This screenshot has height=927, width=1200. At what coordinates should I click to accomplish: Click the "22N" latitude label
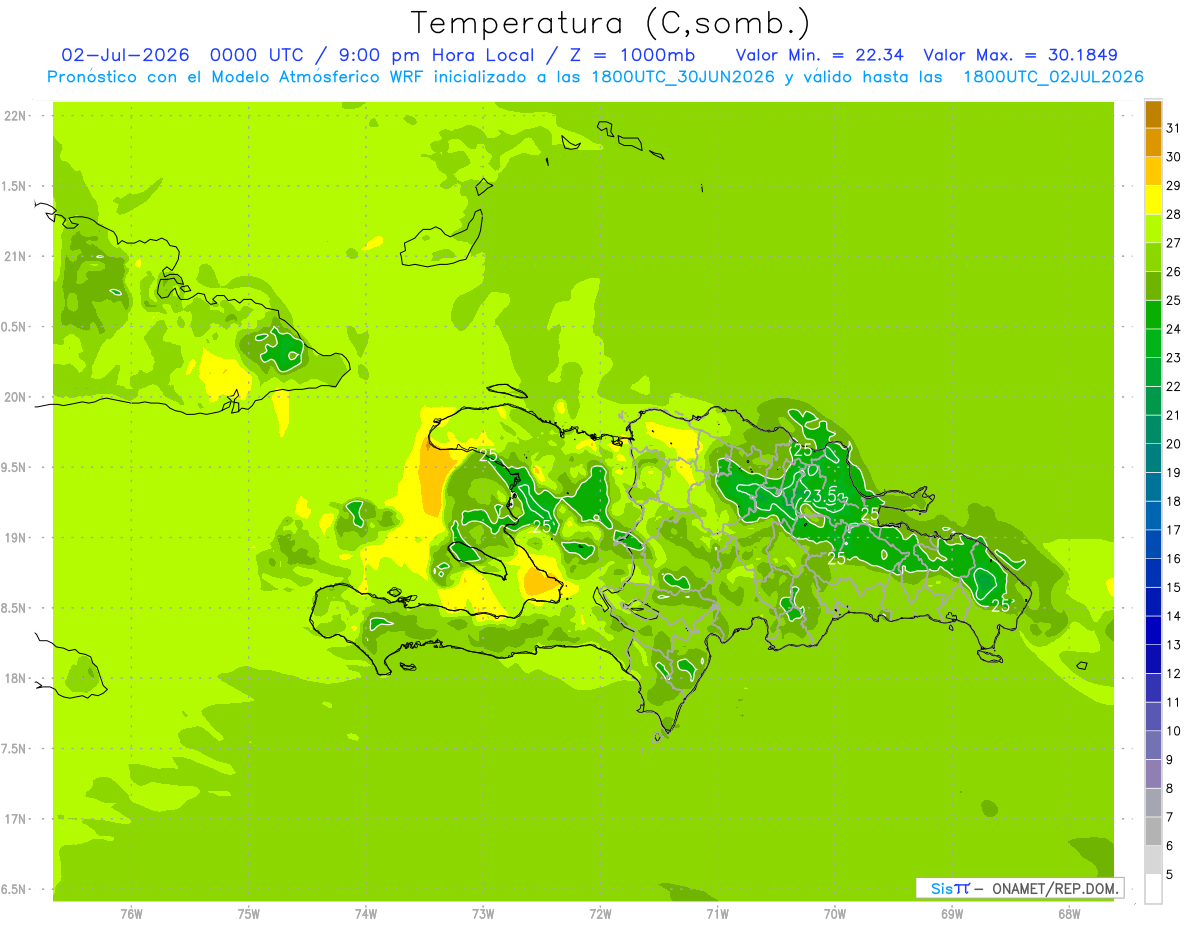coord(16,116)
